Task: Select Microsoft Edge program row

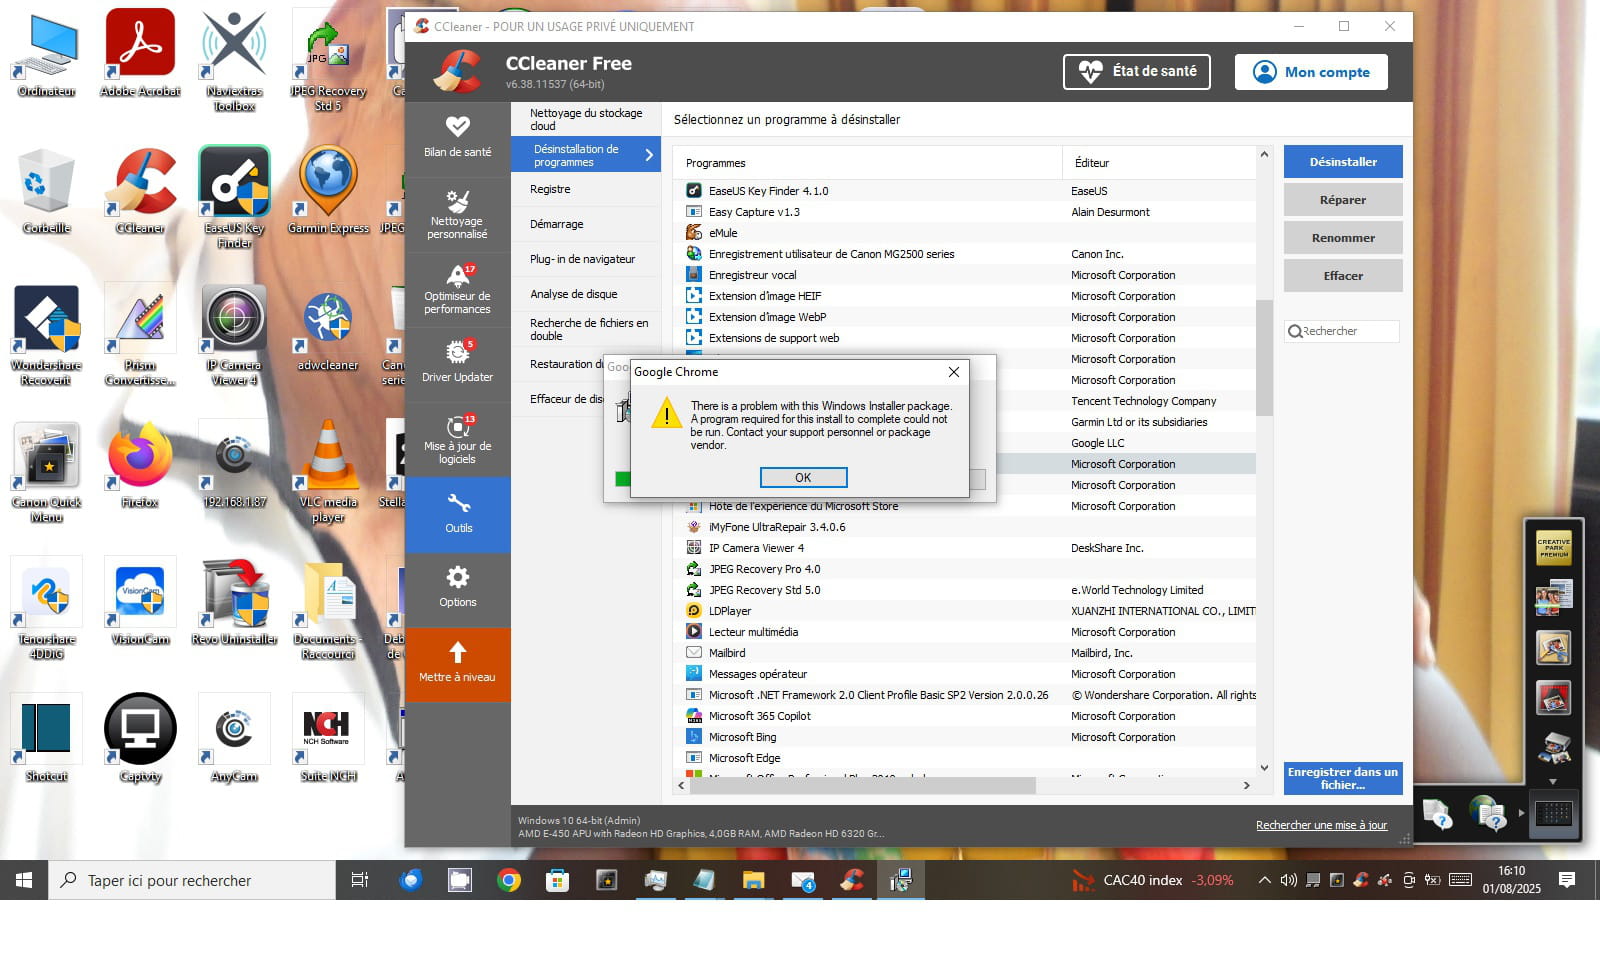Action: point(965,758)
